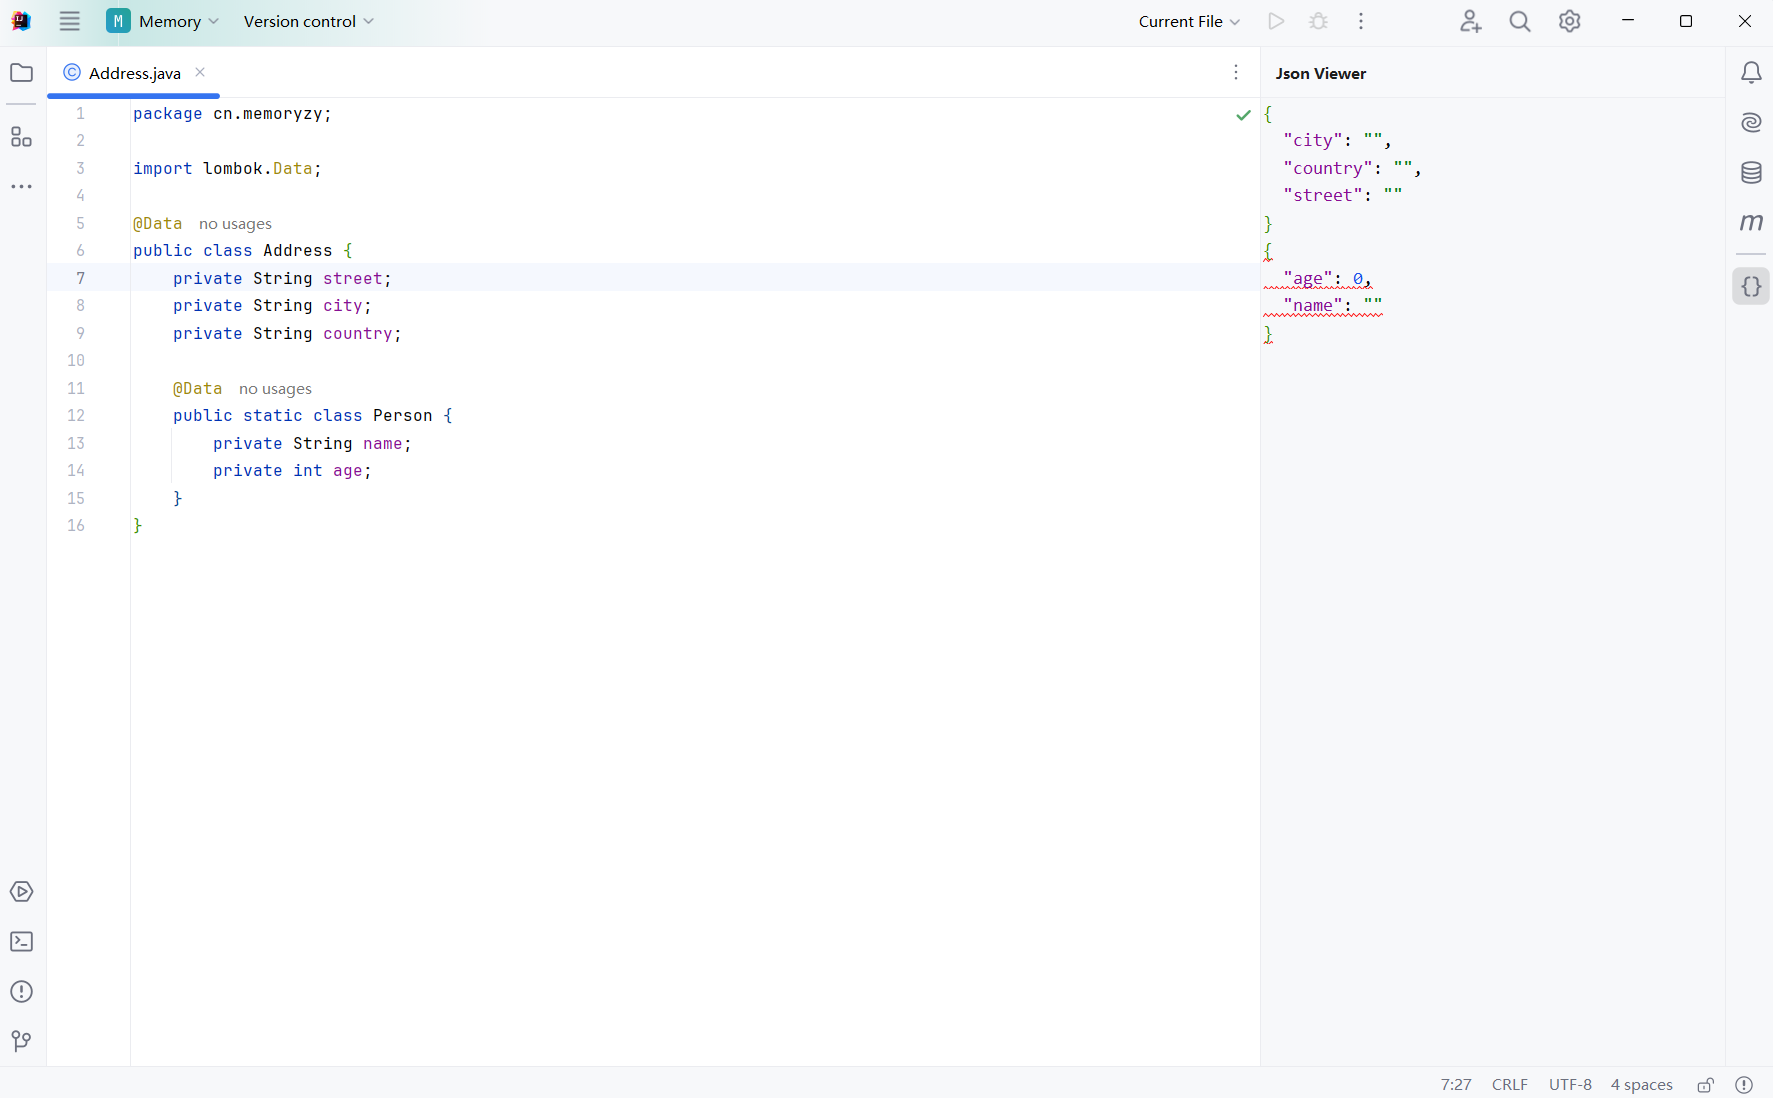The width and height of the screenshot is (1773, 1098).
Task: Click 'private int age;' code line
Action: tap(292, 471)
